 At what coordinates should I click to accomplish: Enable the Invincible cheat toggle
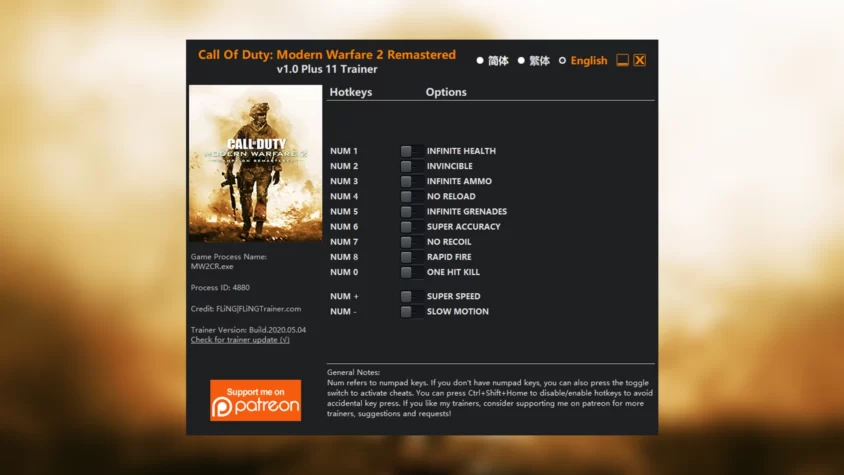[412, 166]
